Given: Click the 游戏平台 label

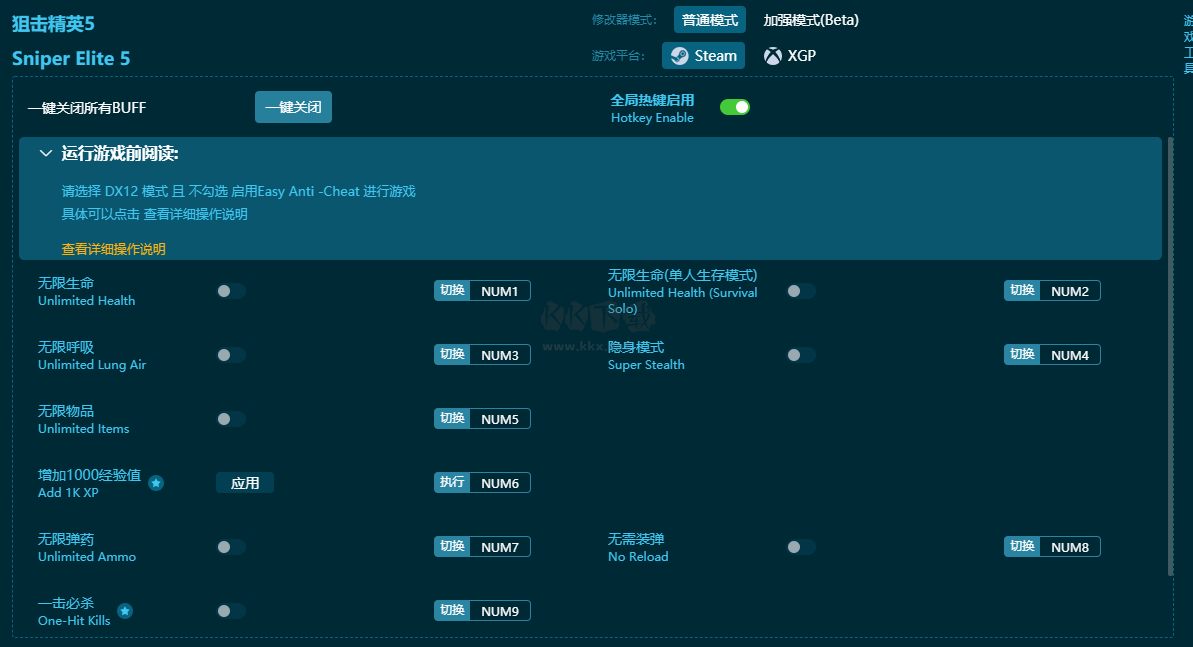Looking at the screenshot, I should point(618,56).
